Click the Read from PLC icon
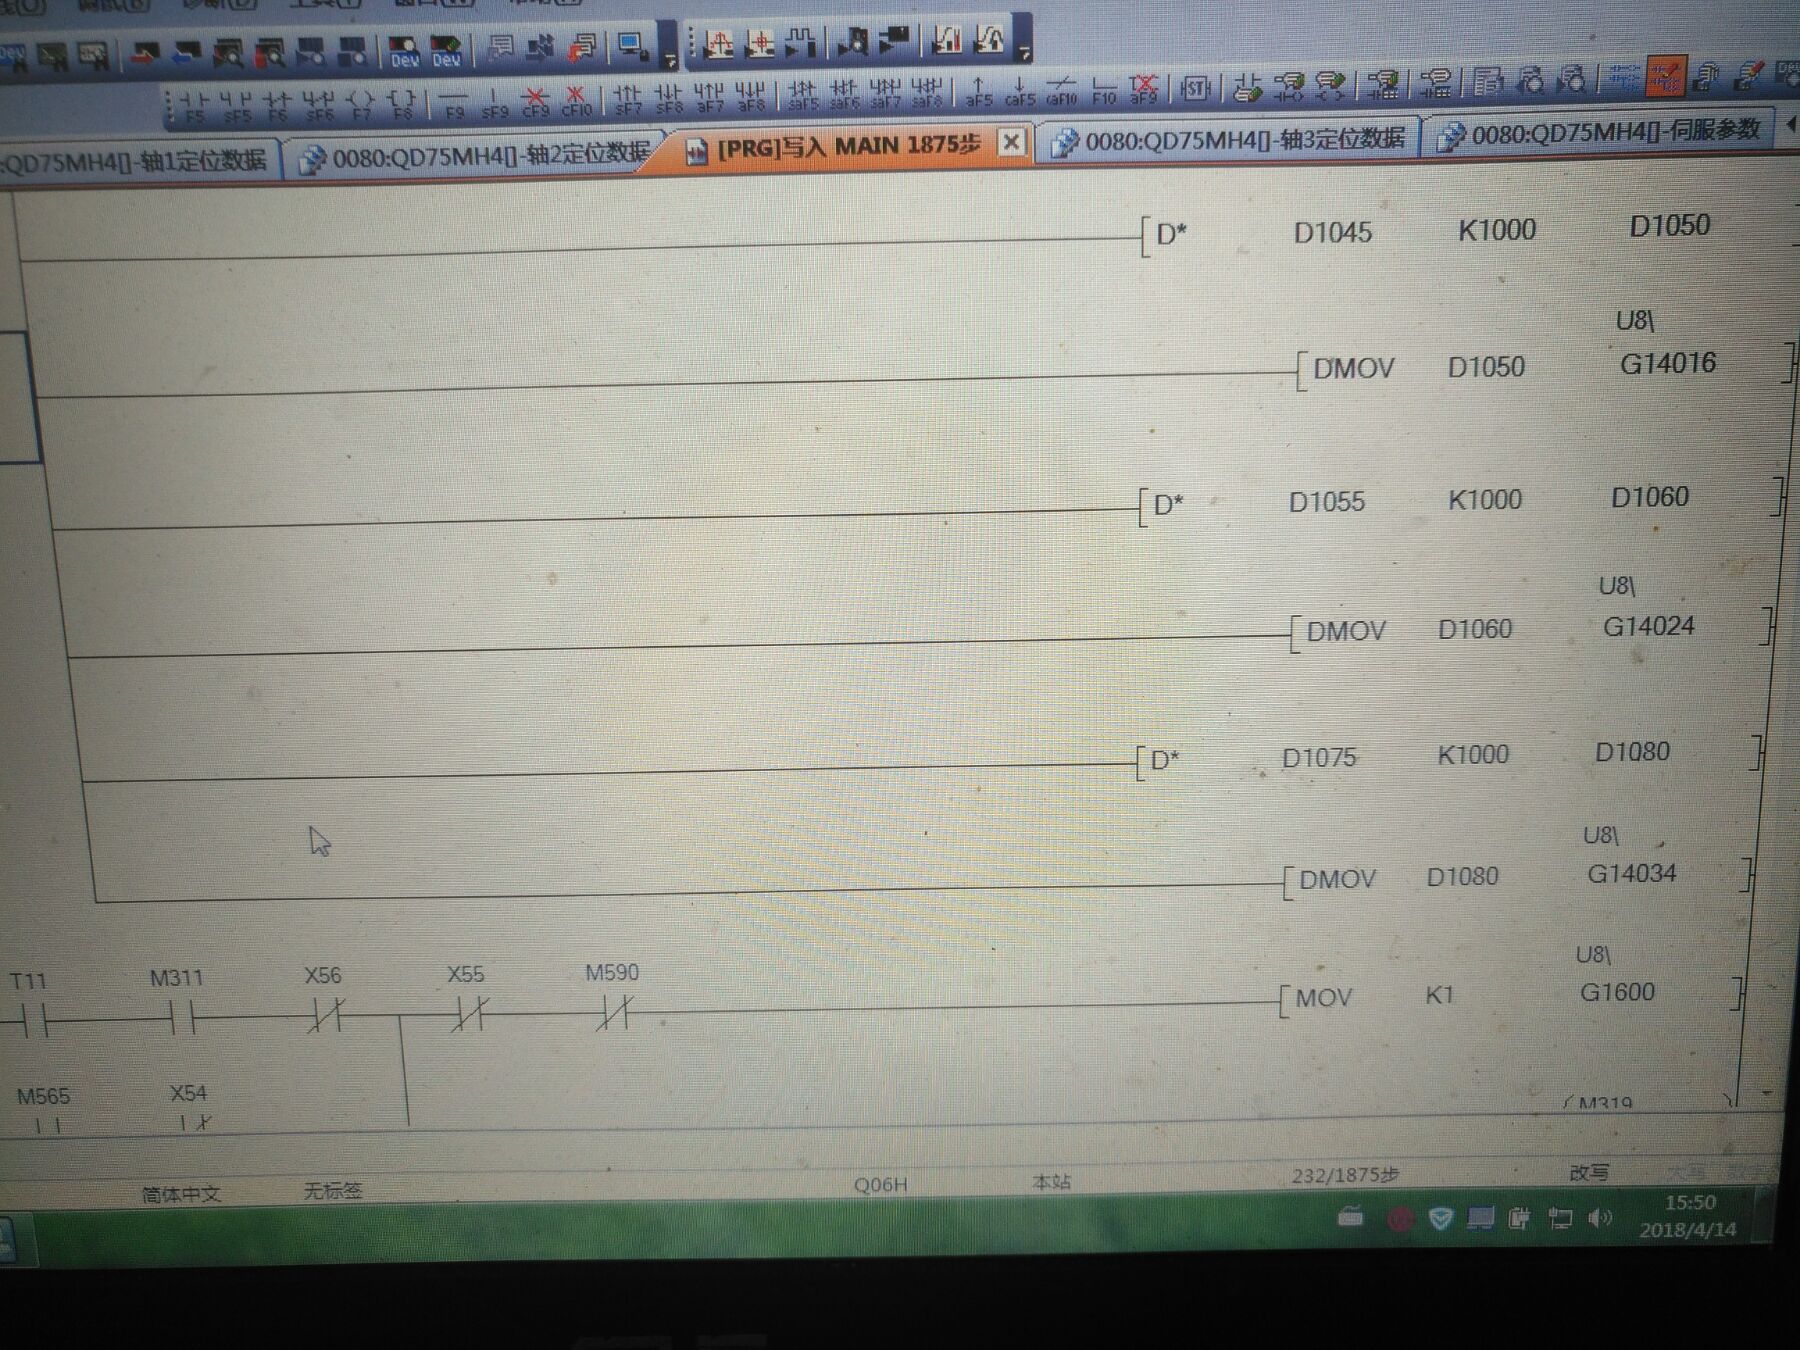 (188, 53)
